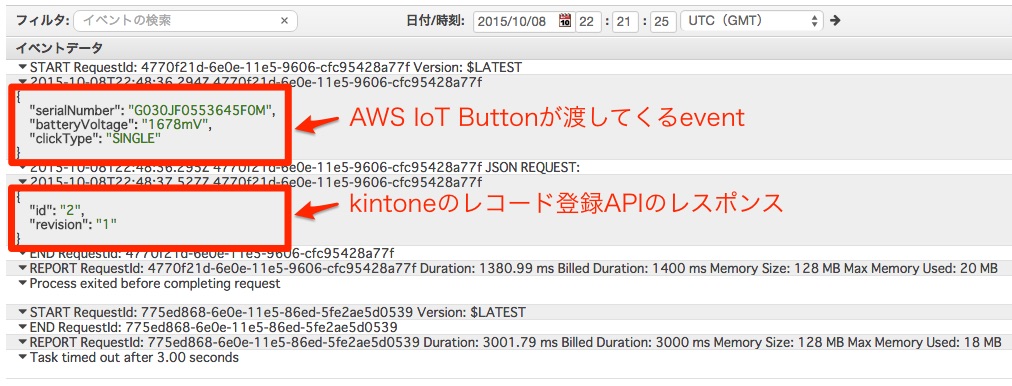Collapse the END RequestId 775ed868 row
The image size is (1012, 386).
[23, 327]
